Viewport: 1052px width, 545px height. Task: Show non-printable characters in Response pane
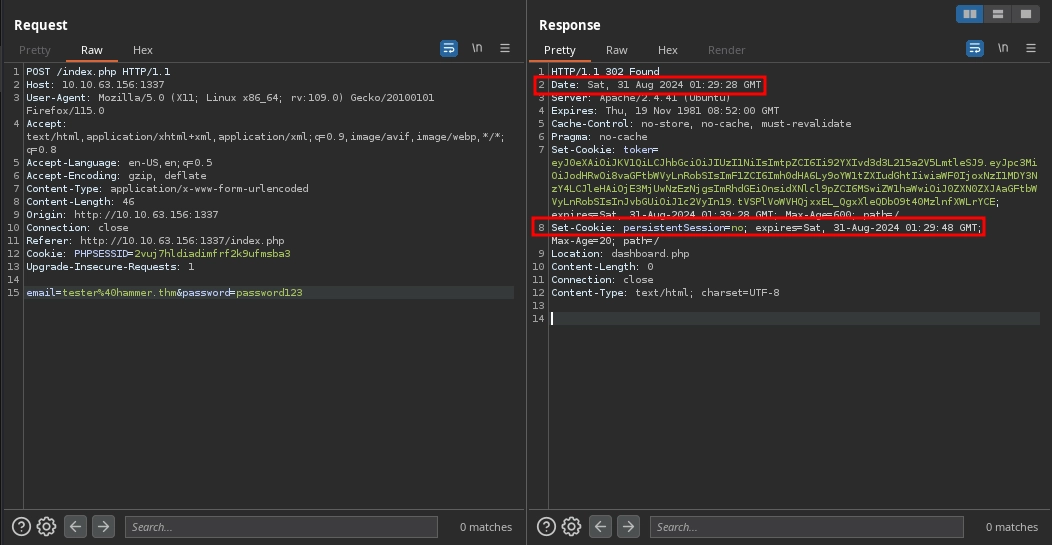point(1002,48)
